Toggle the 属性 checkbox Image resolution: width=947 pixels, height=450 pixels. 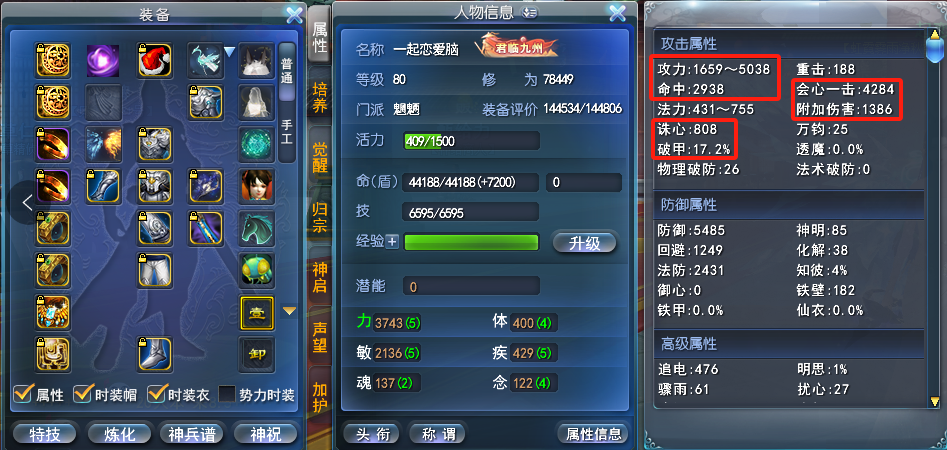(23, 394)
